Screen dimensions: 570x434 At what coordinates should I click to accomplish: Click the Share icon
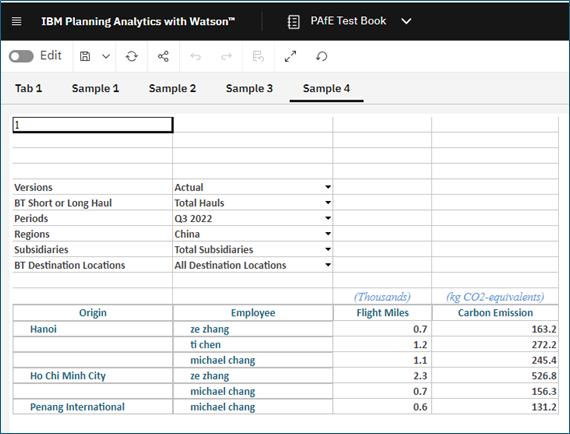pos(163,56)
